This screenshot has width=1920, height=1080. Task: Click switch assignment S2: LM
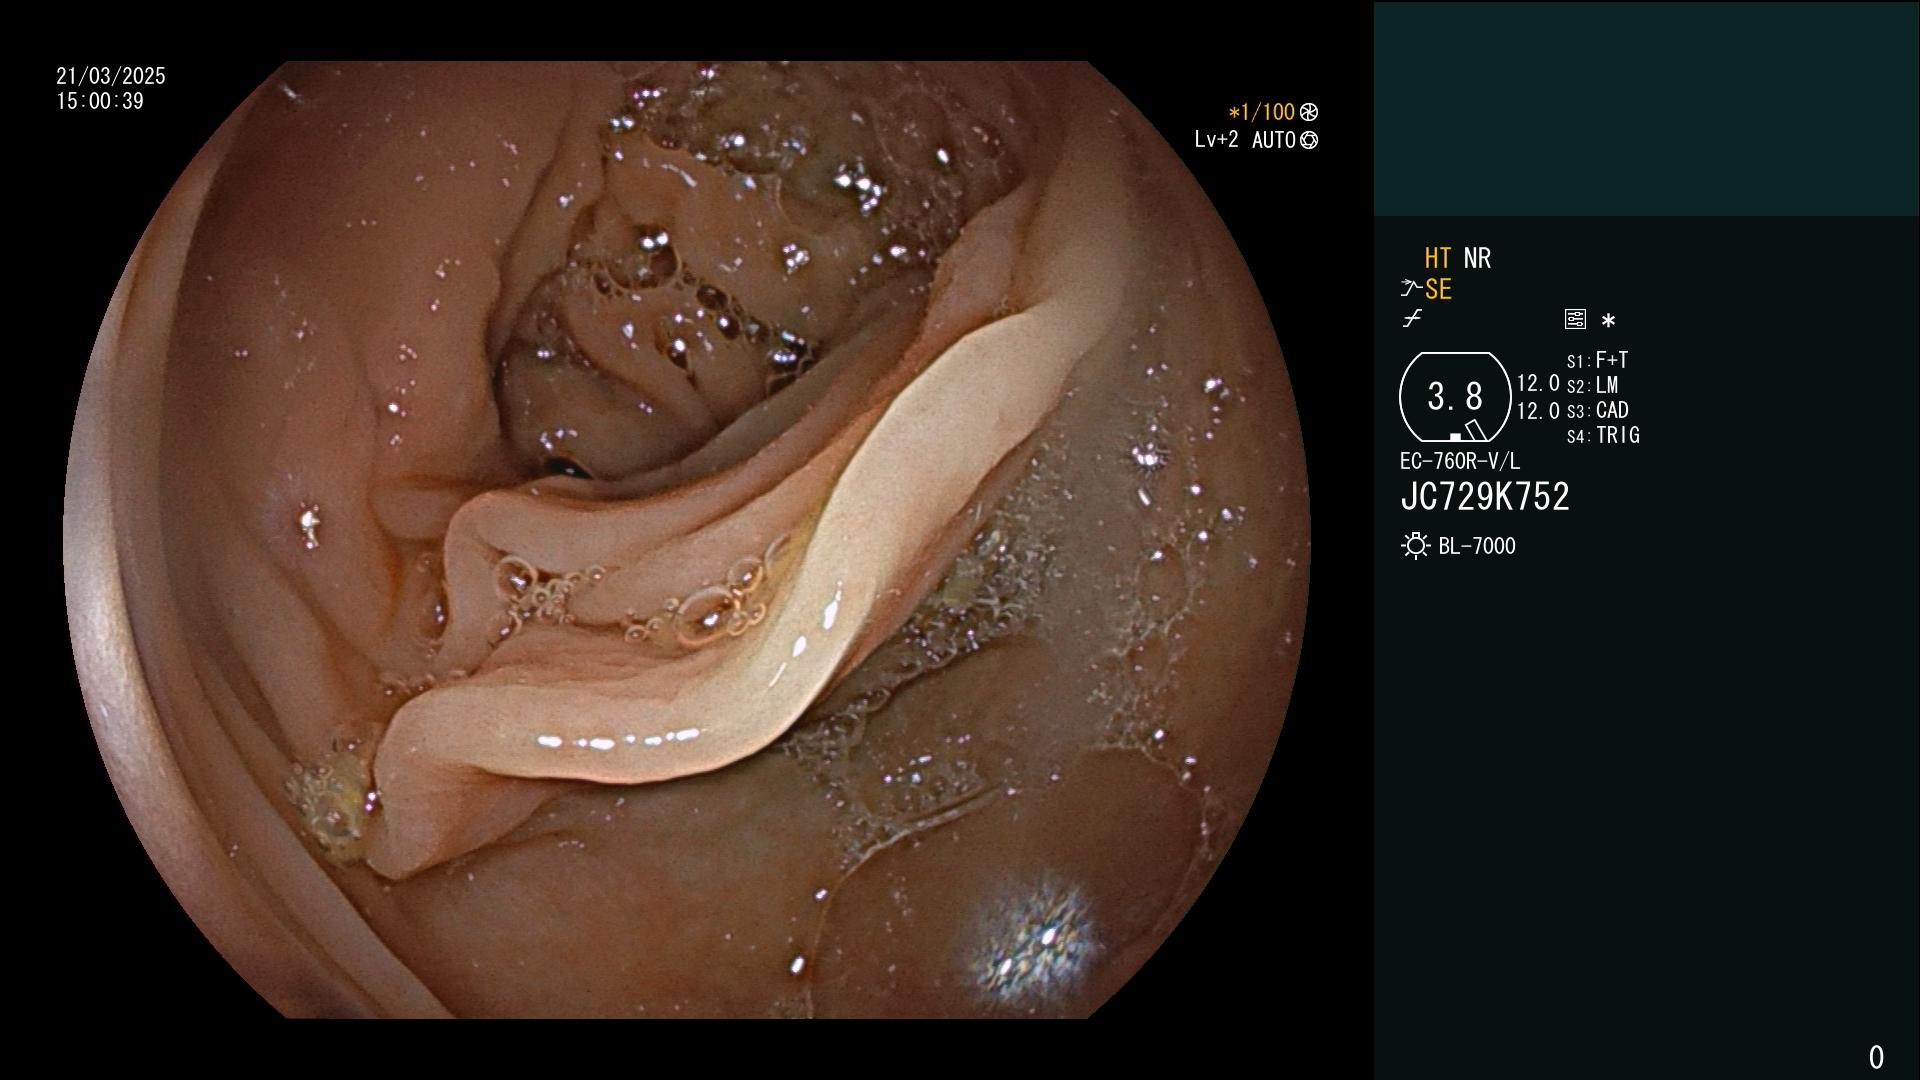pyautogui.click(x=1593, y=385)
